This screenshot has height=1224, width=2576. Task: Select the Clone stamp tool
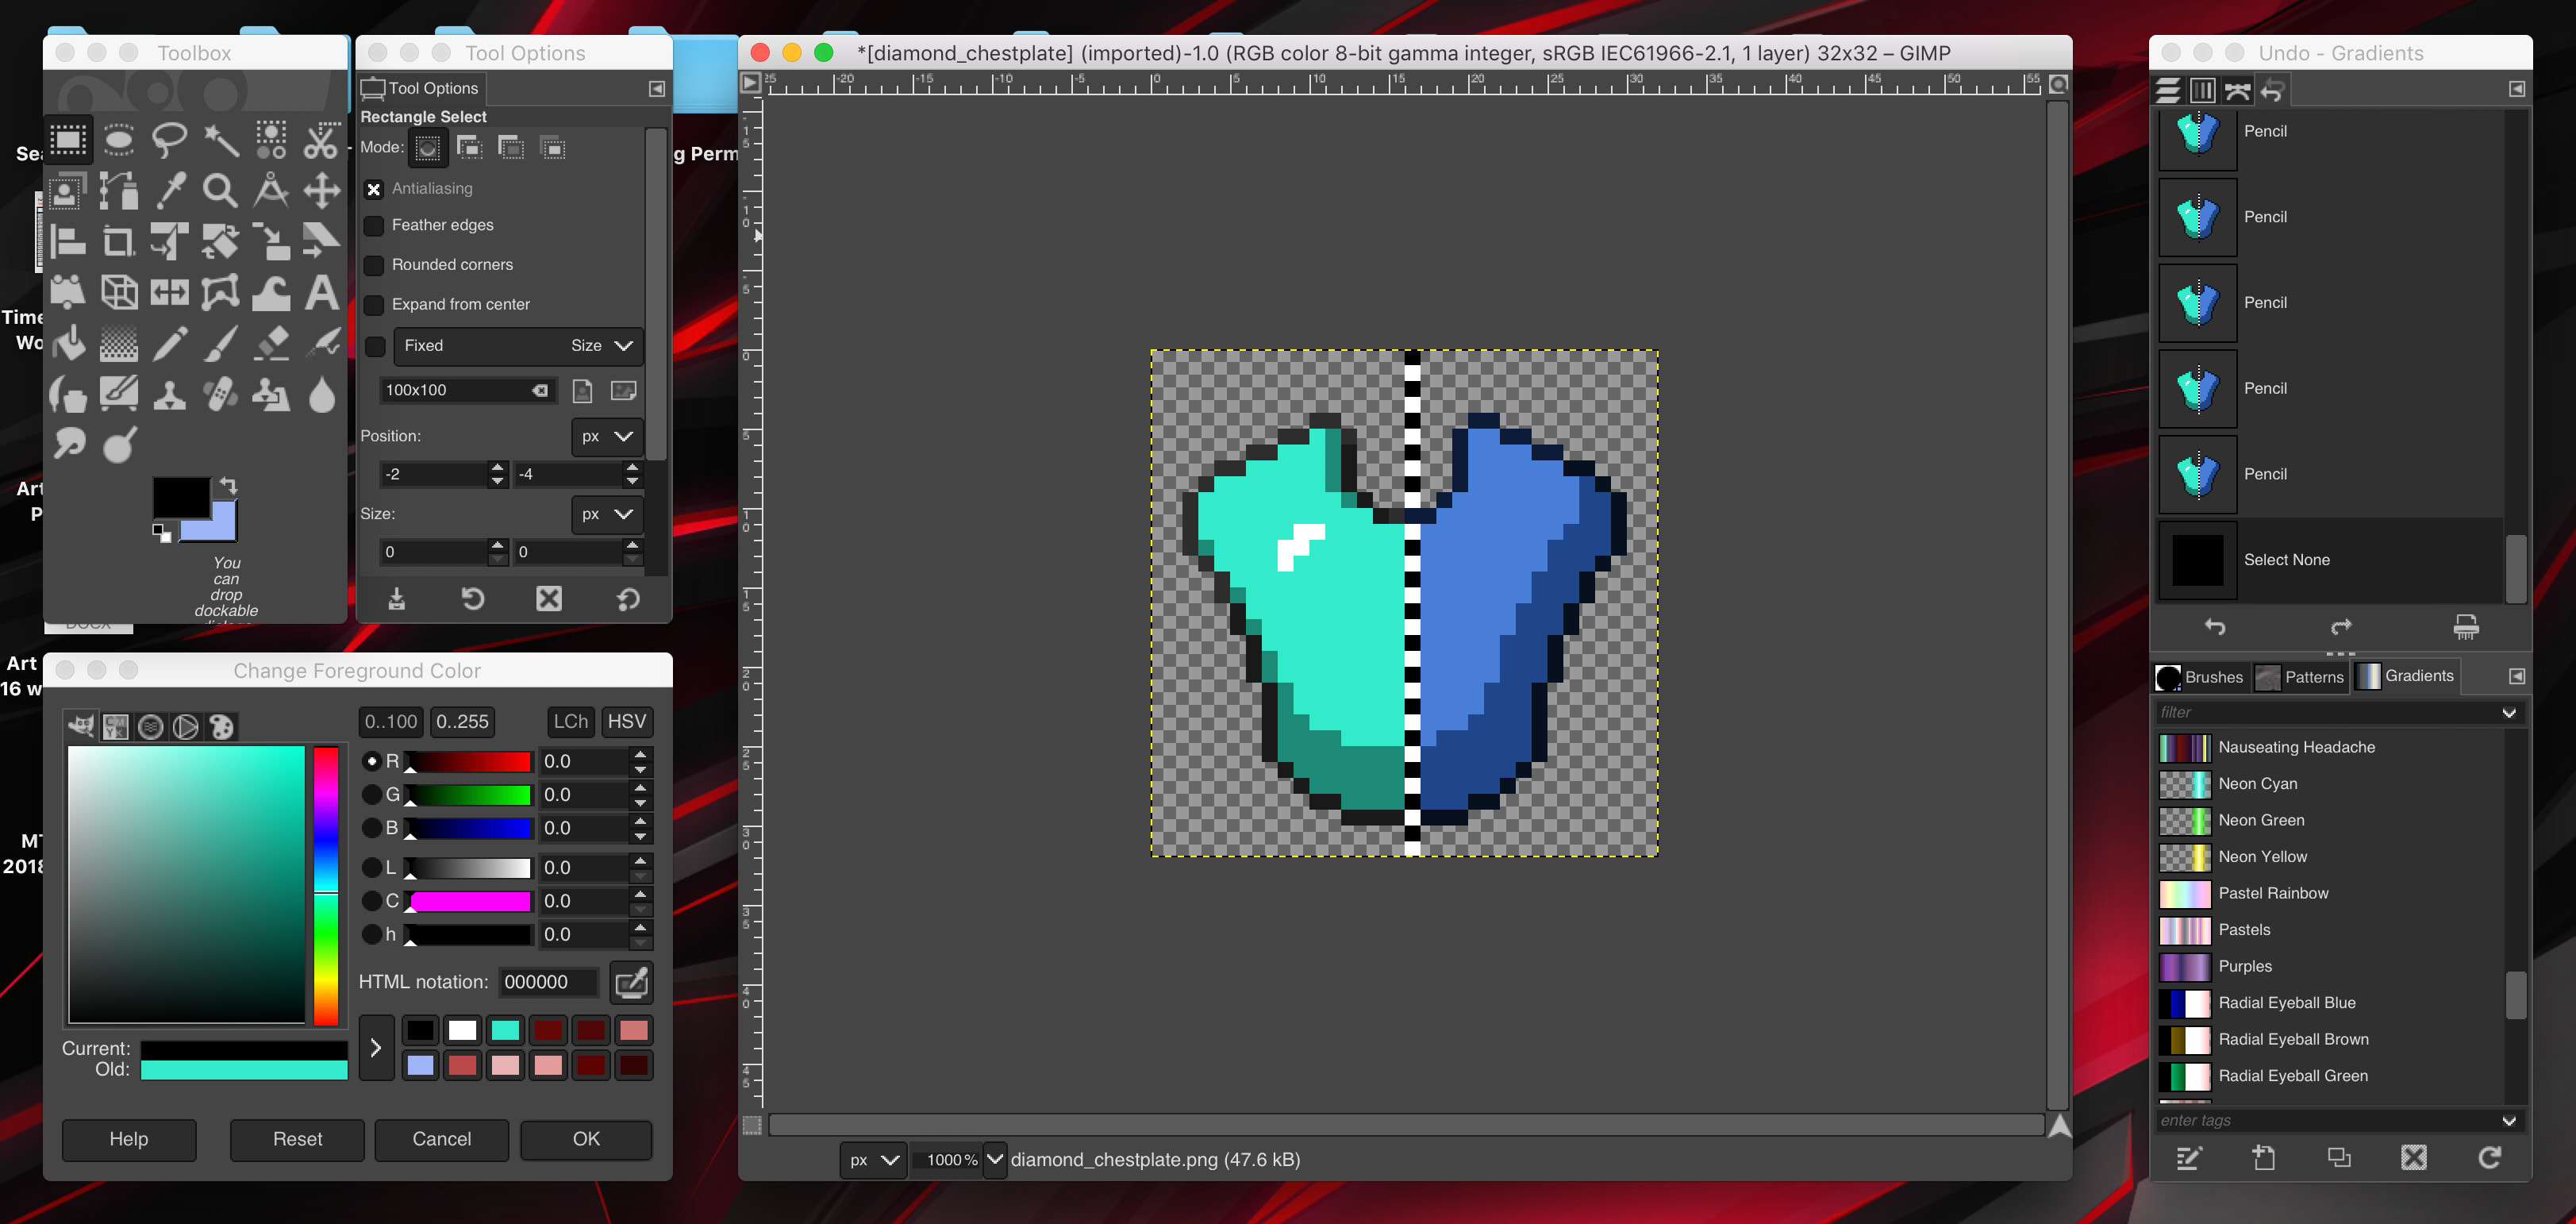tap(169, 394)
